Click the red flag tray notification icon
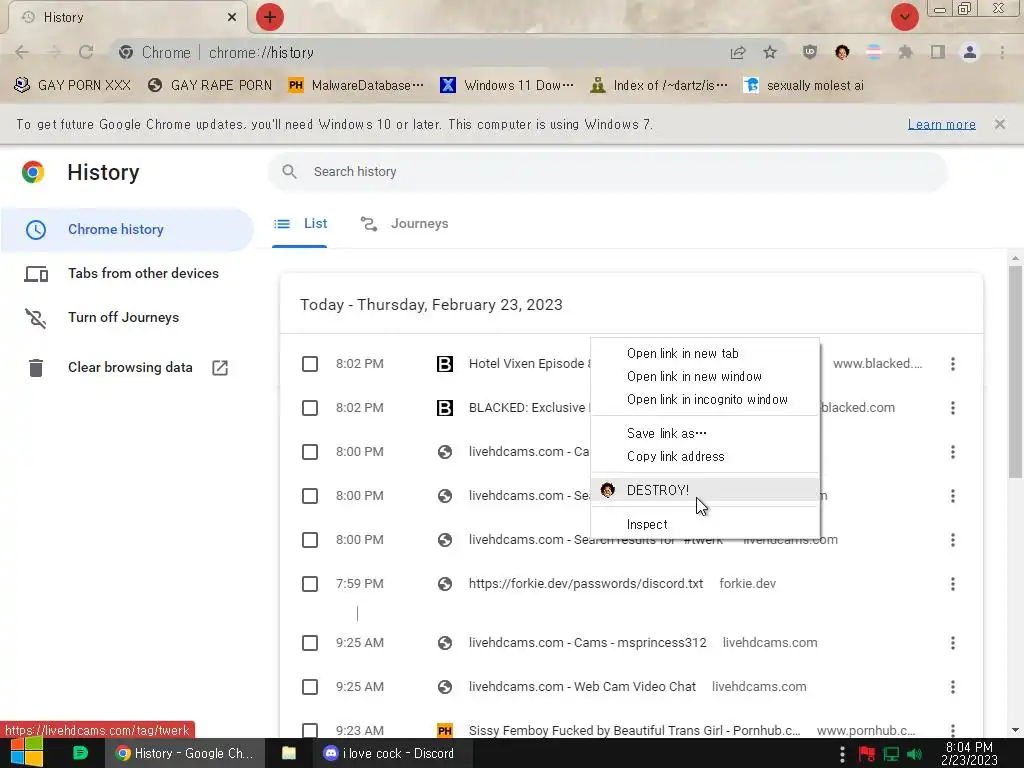Screen dimensions: 1024x768 point(867,754)
